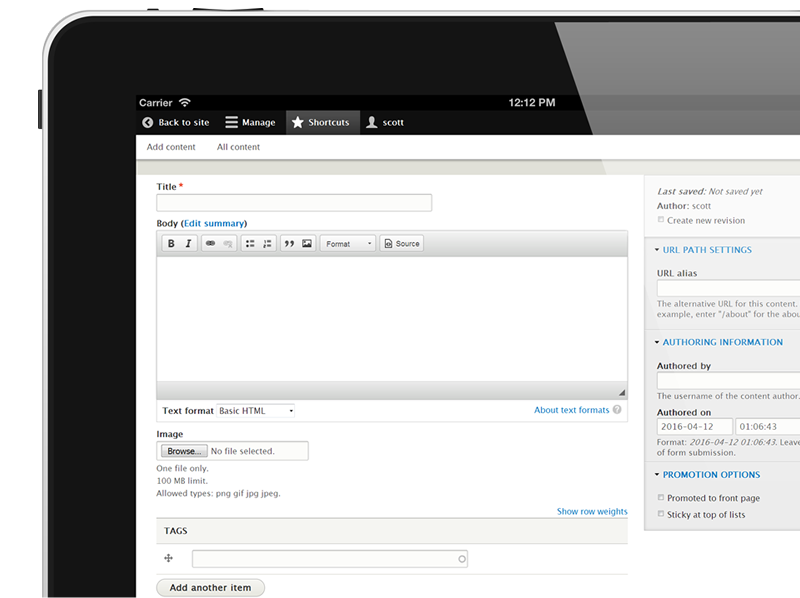Toggle bold formatting in body editor
800x598 pixels.
pyautogui.click(x=171, y=243)
